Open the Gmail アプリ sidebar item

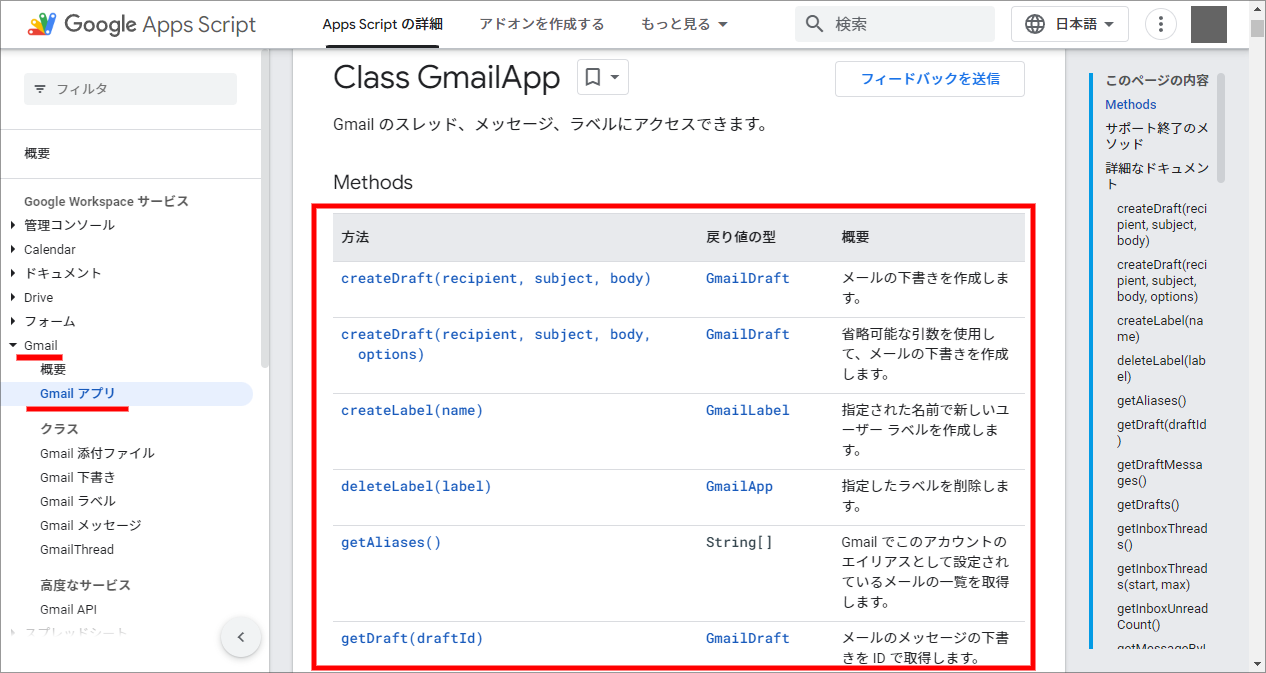(78, 393)
